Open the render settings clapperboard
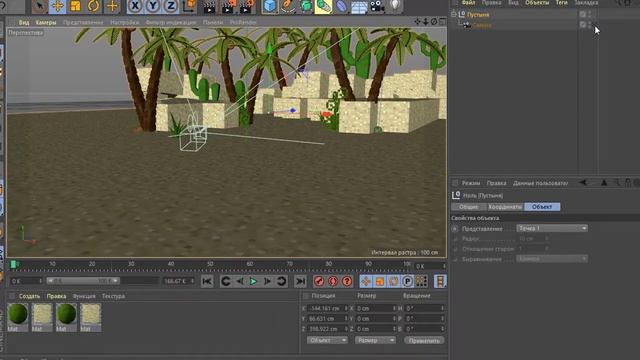 247,6
